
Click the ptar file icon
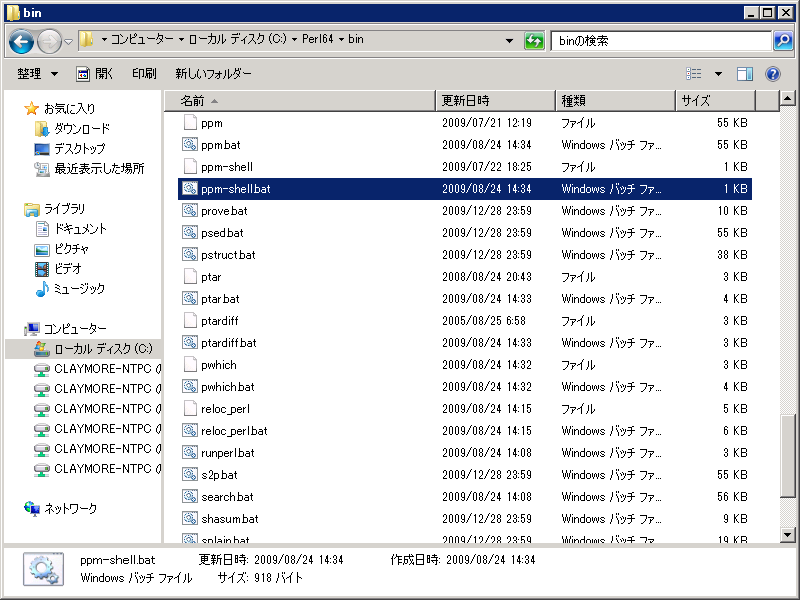point(190,277)
